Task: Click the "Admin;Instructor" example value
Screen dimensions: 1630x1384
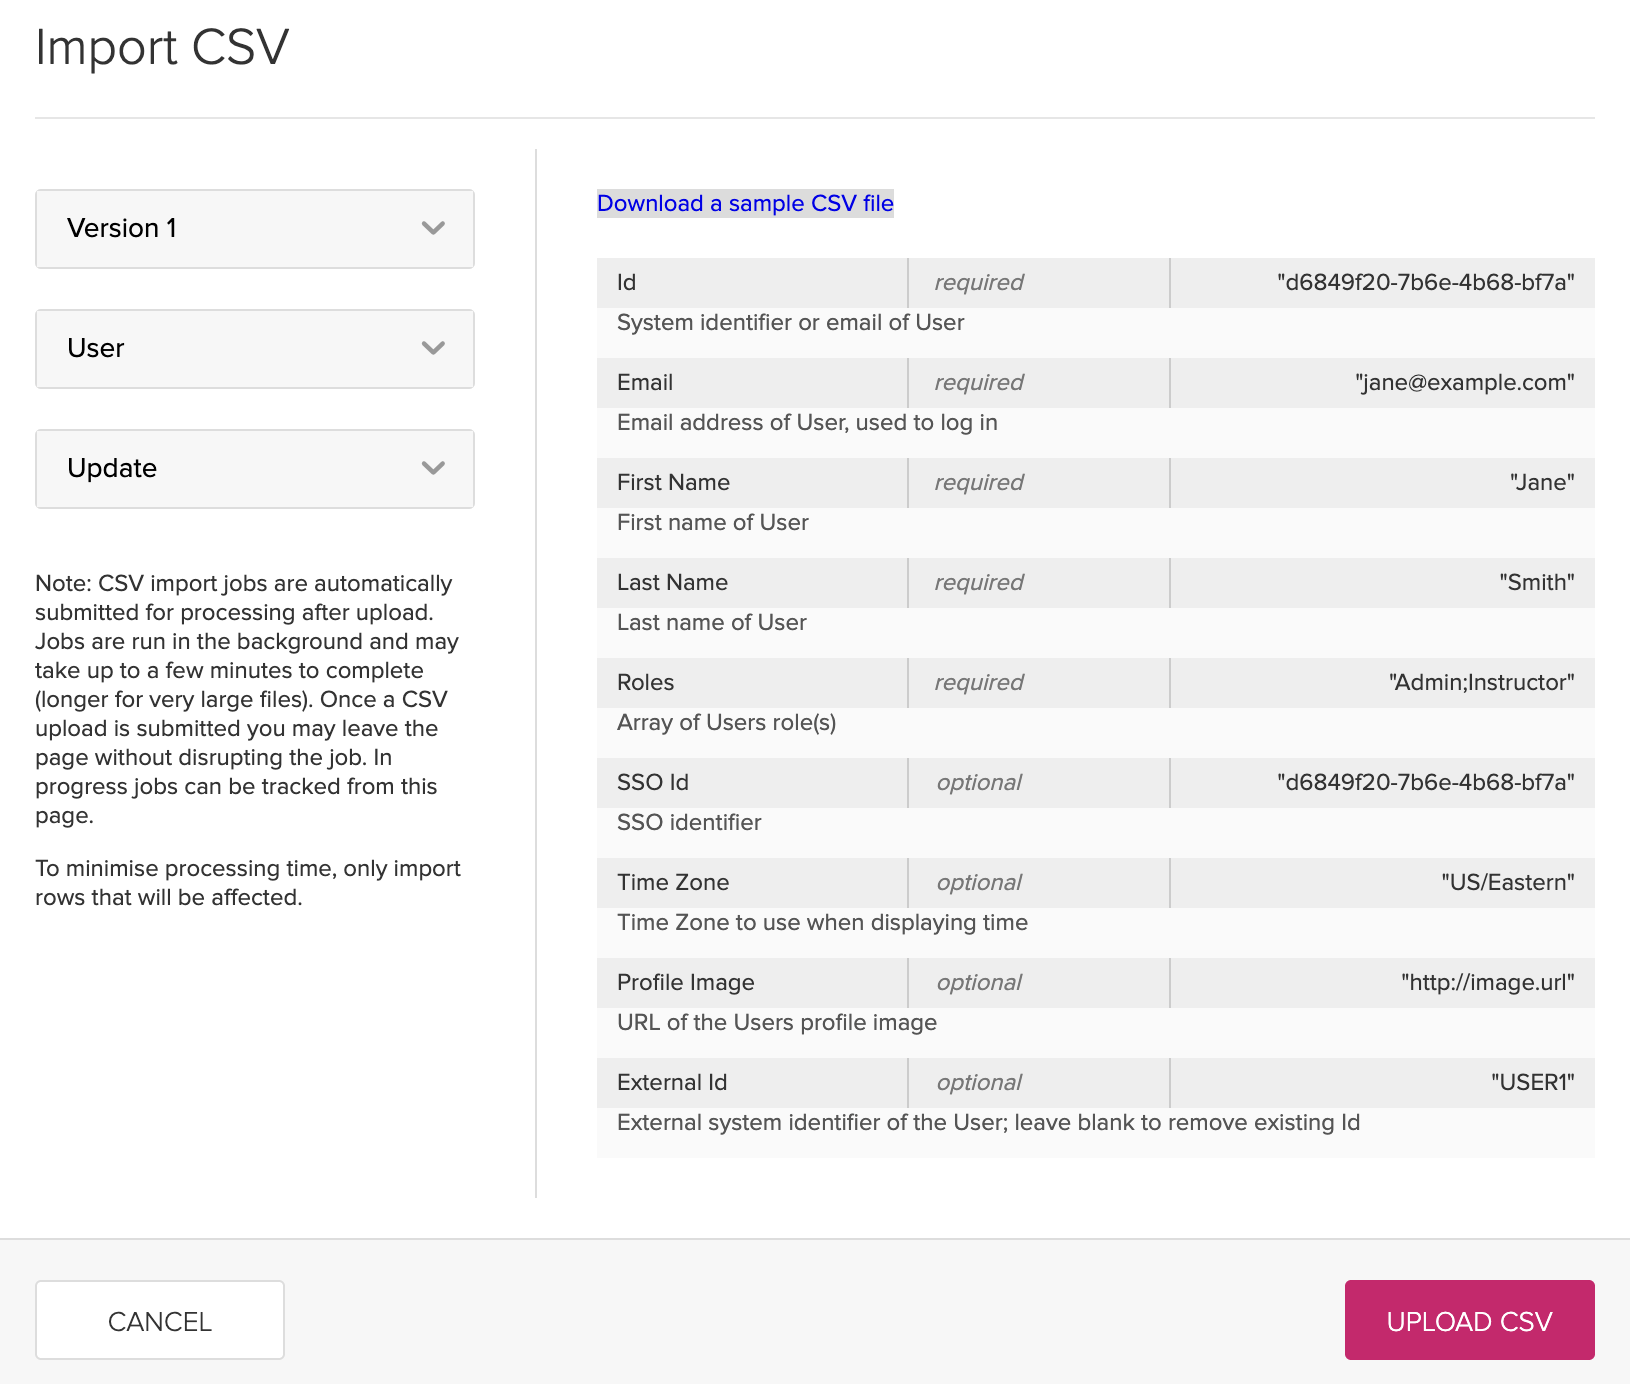Action: tap(1481, 683)
